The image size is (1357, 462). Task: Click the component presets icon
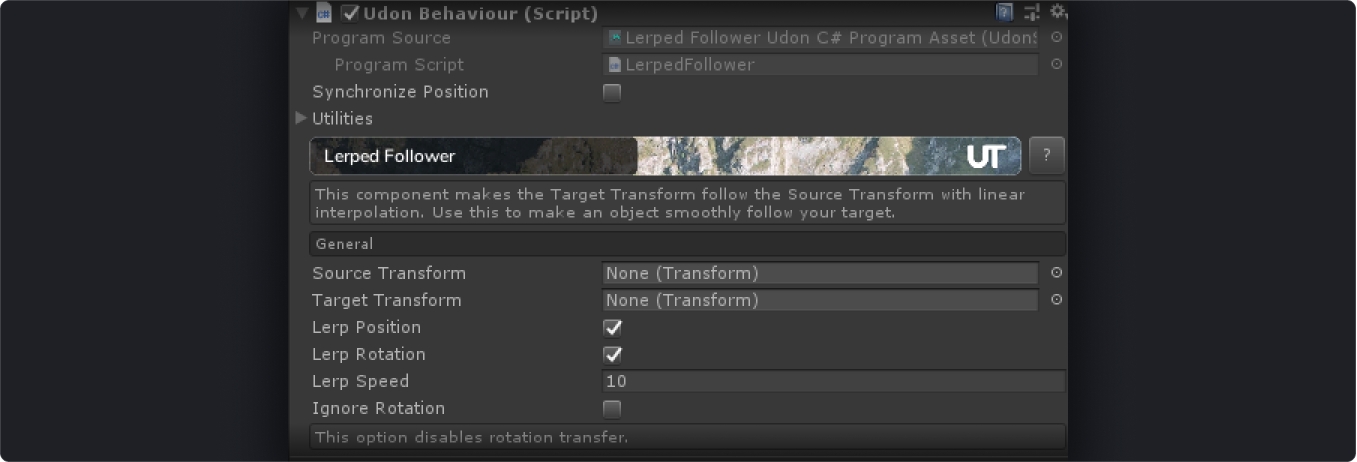pyautogui.click(x=1032, y=13)
